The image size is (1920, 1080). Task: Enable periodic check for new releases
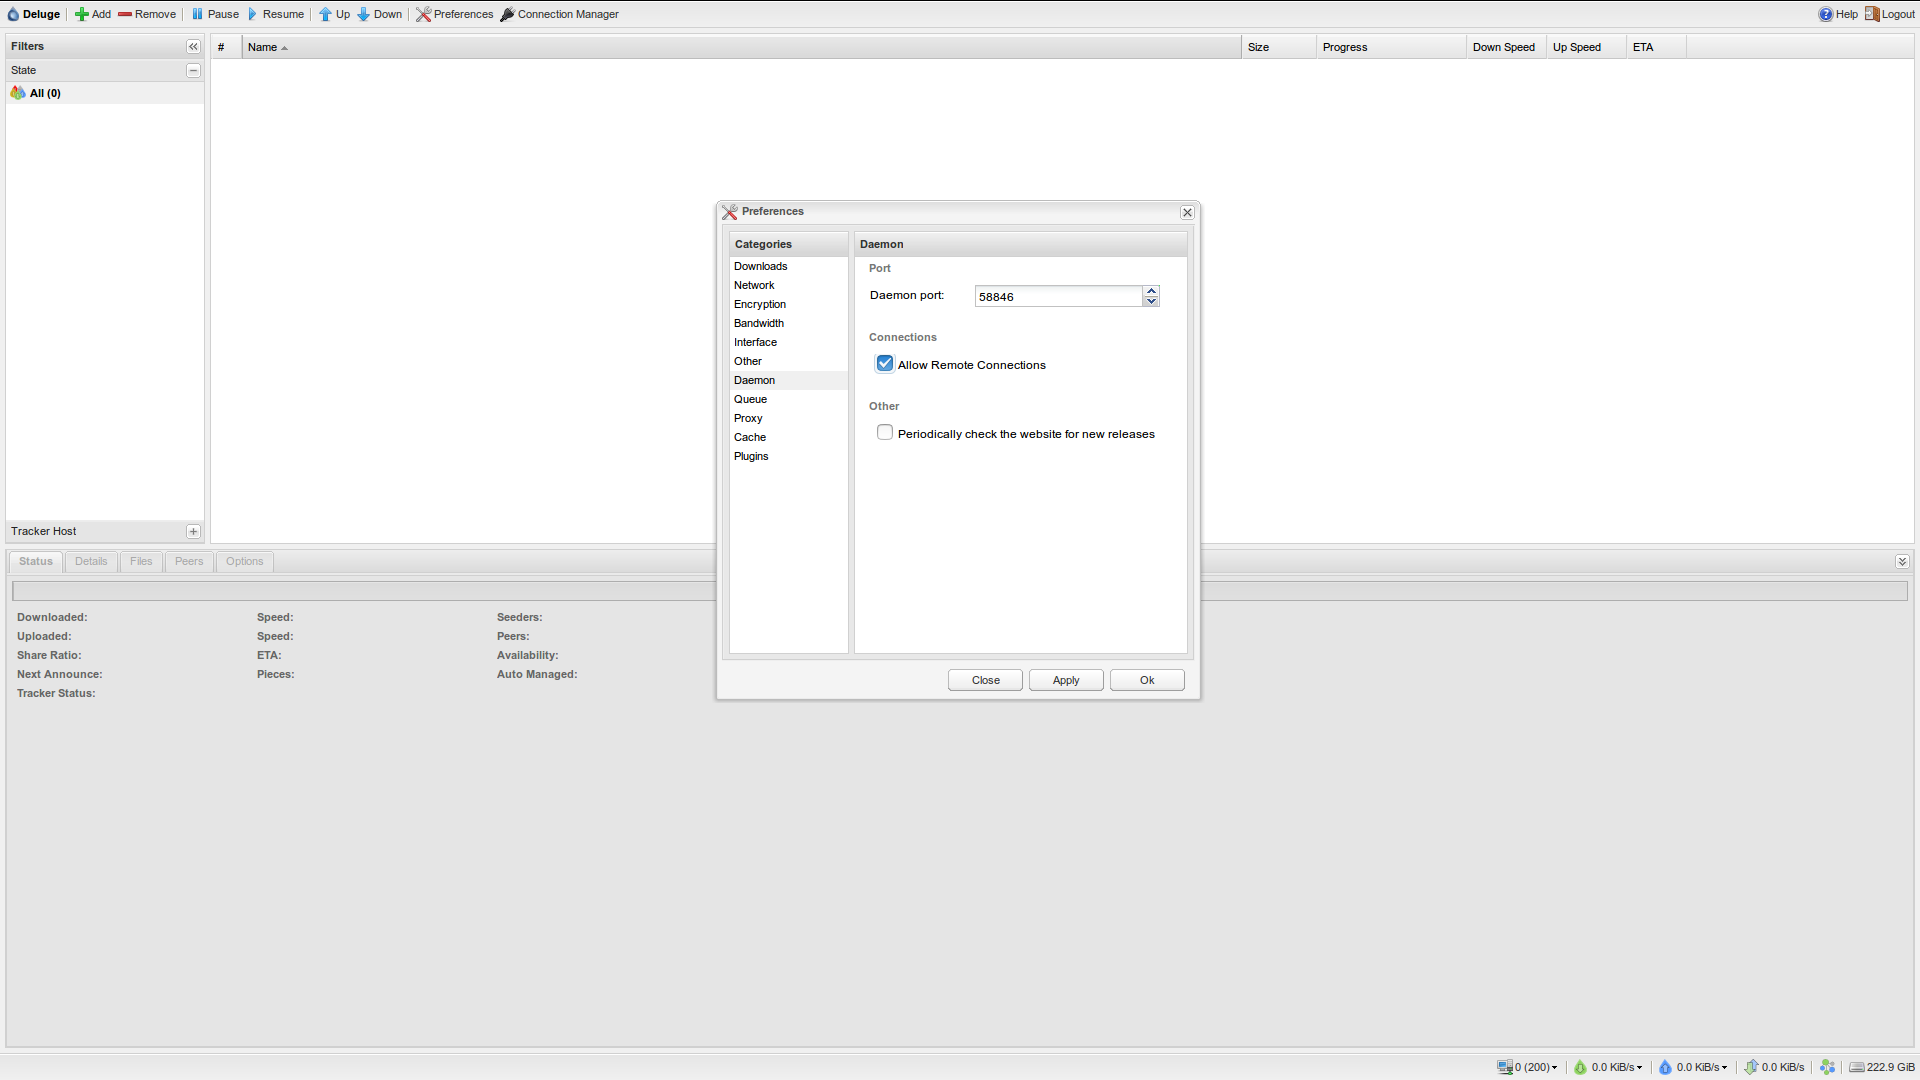click(x=885, y=433)
